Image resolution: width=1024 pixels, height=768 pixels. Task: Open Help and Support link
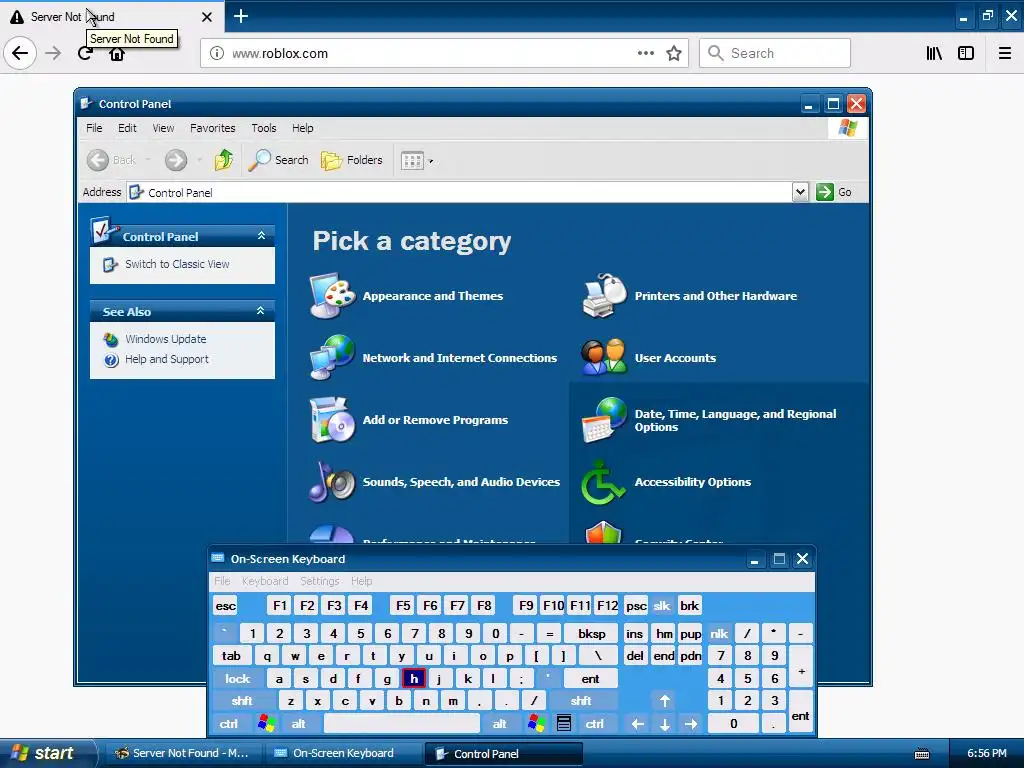[x=167, y=359]
